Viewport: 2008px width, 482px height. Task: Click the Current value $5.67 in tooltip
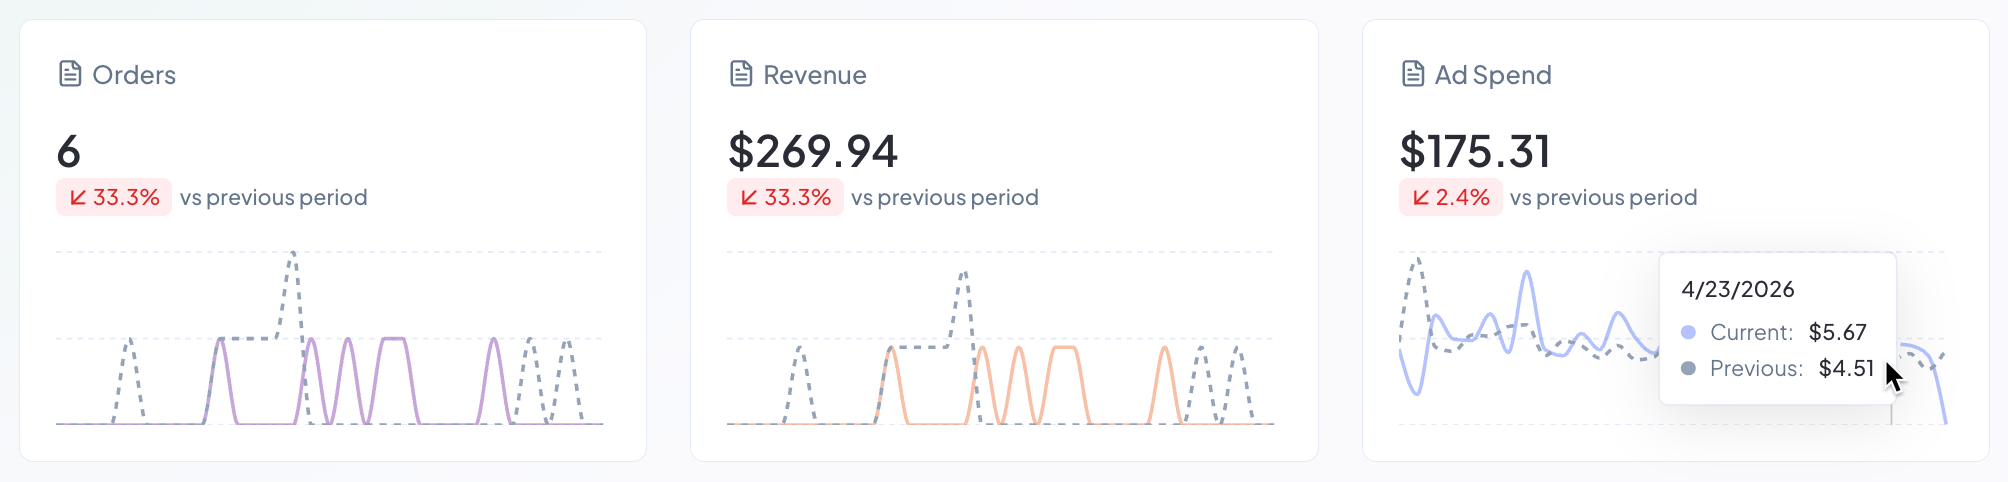tap(1838, 332)
